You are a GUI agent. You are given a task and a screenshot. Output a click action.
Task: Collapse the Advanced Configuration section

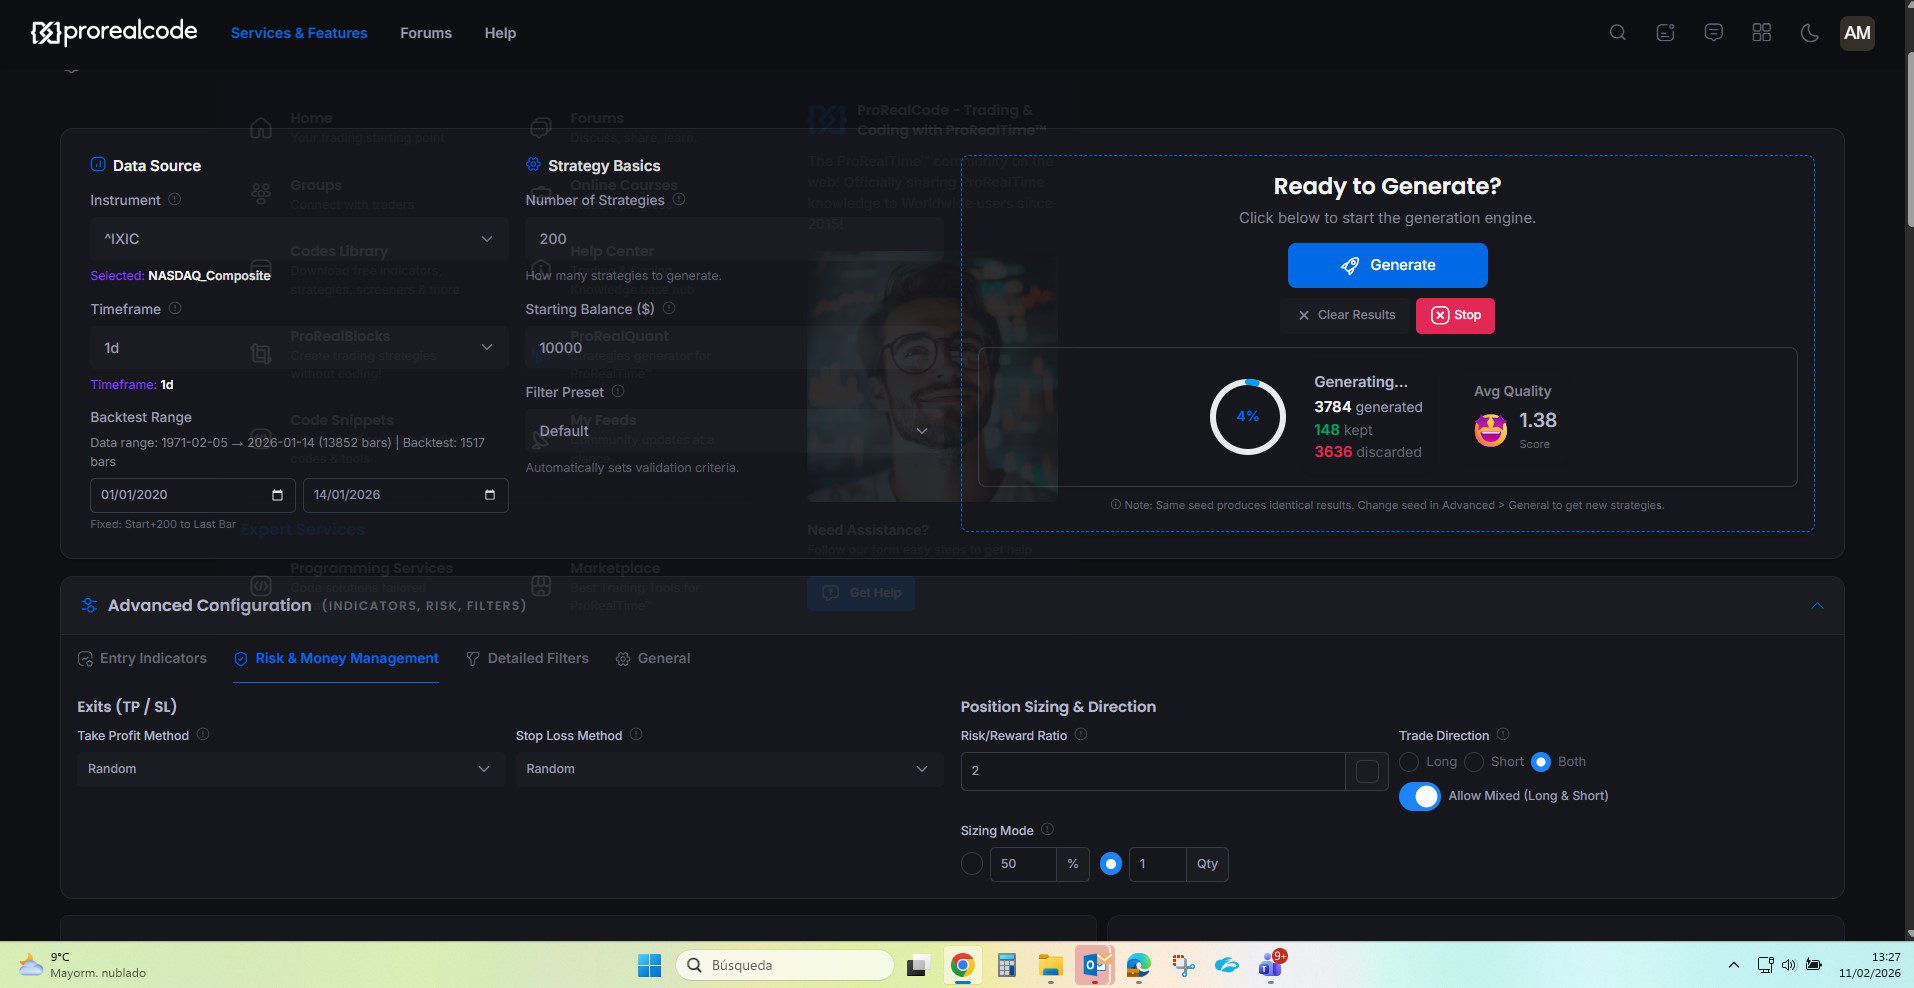1817,605
